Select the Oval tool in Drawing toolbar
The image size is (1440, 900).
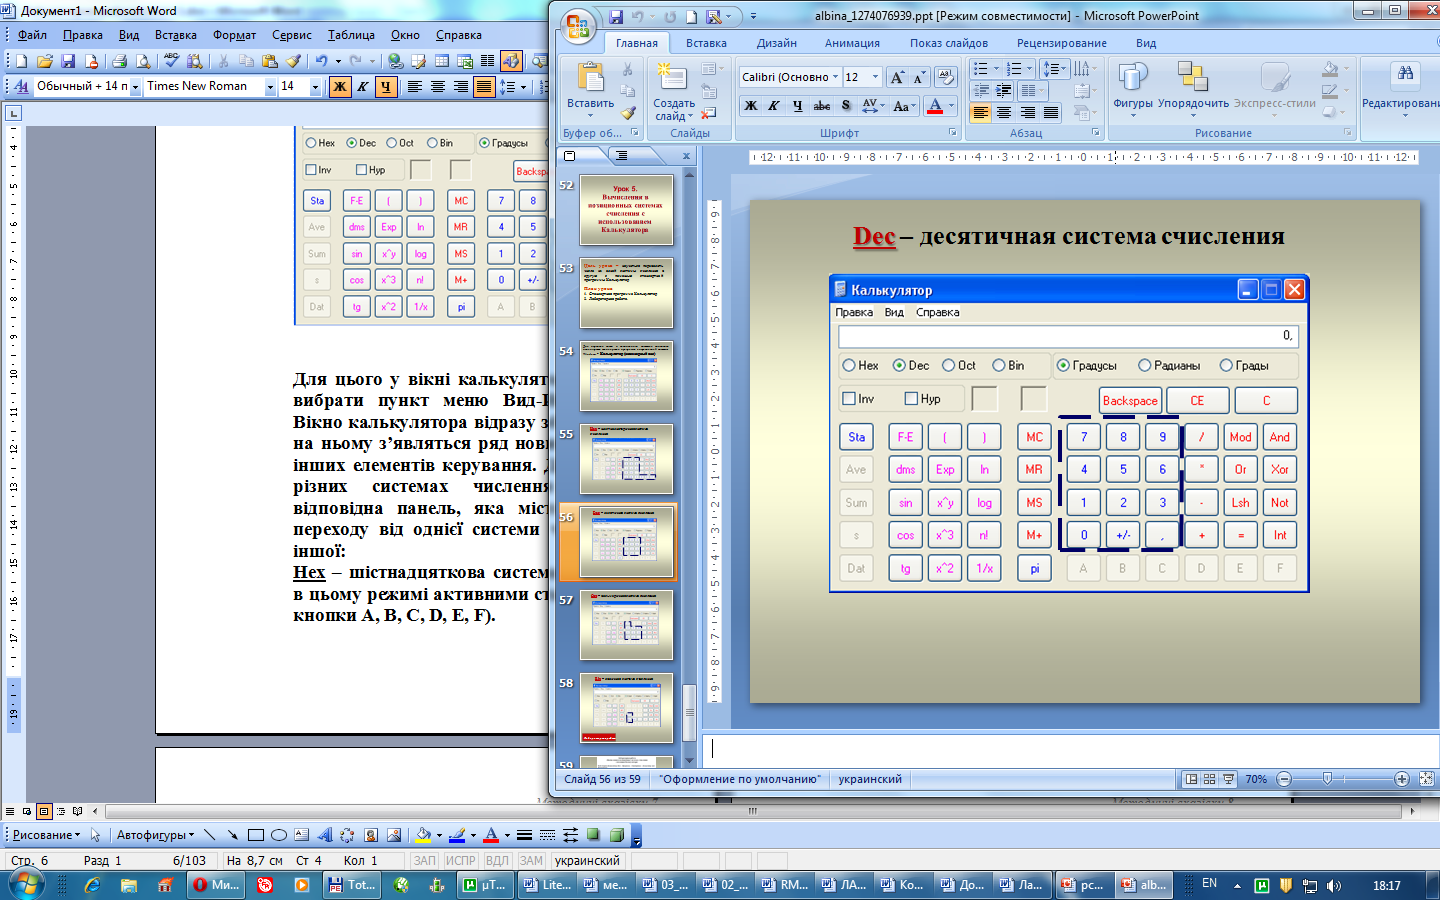tap(279, 835)
